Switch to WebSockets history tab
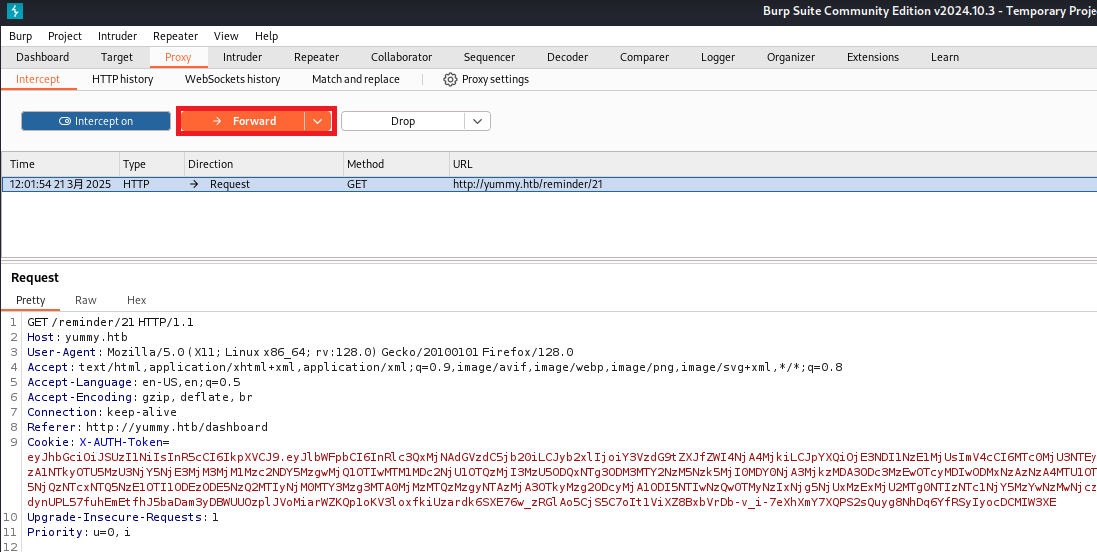Viewport: 1097px width, 552px height. tap(232, 79)
